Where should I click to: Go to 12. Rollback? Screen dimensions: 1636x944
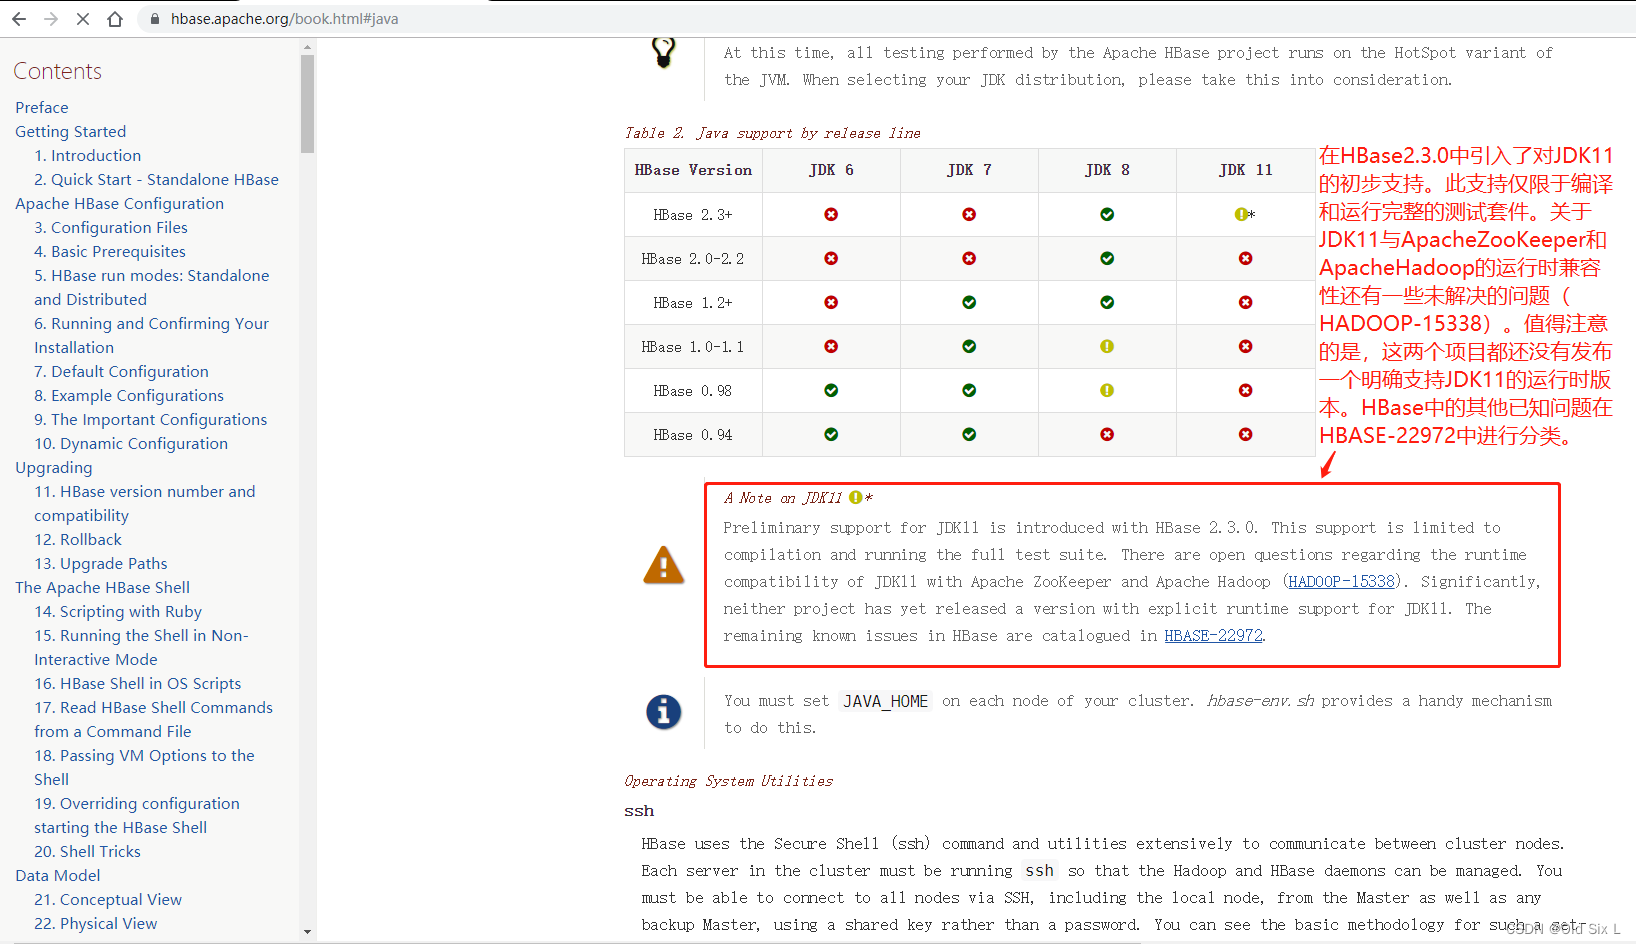(x=78, y=539)
